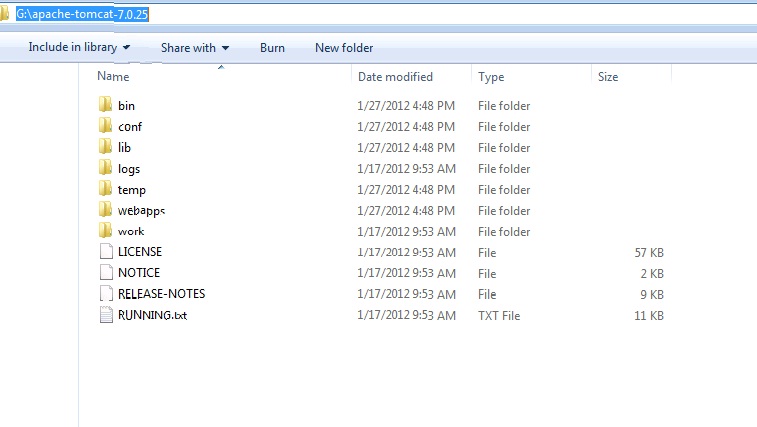Click the 57 KB size of LICENSE
The width and height of the screenshot is (757, 427).
point(649,253)
